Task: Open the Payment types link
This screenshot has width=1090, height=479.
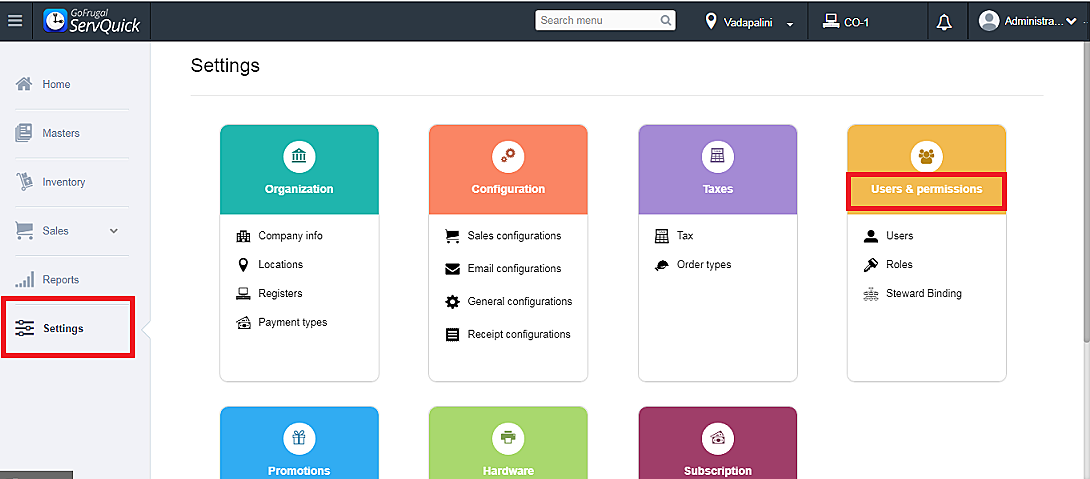Action: click(293, 322)
